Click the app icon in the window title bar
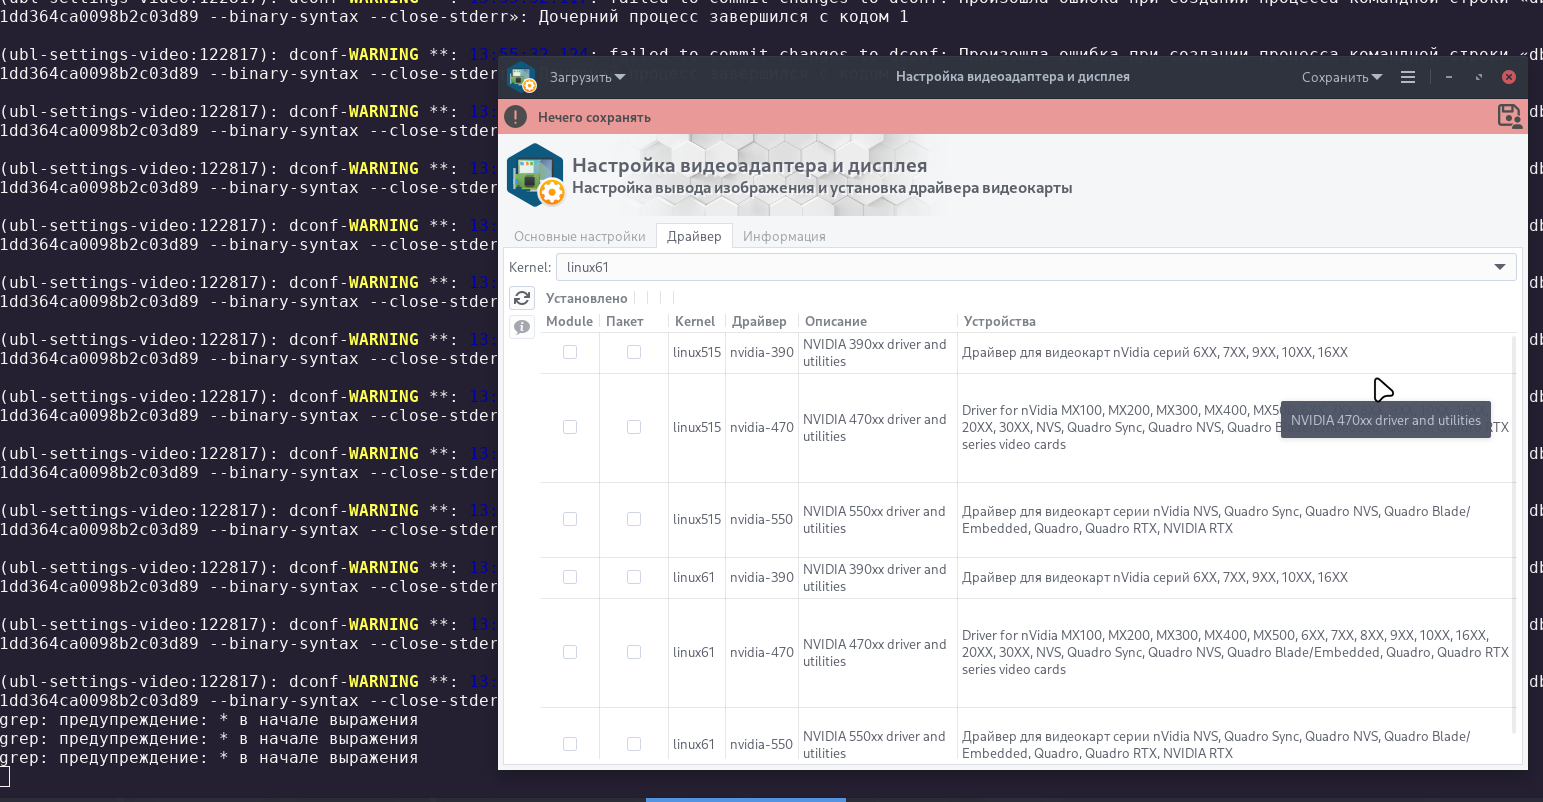Viewport: 1543px width, 802px height. tap(522, 77)
